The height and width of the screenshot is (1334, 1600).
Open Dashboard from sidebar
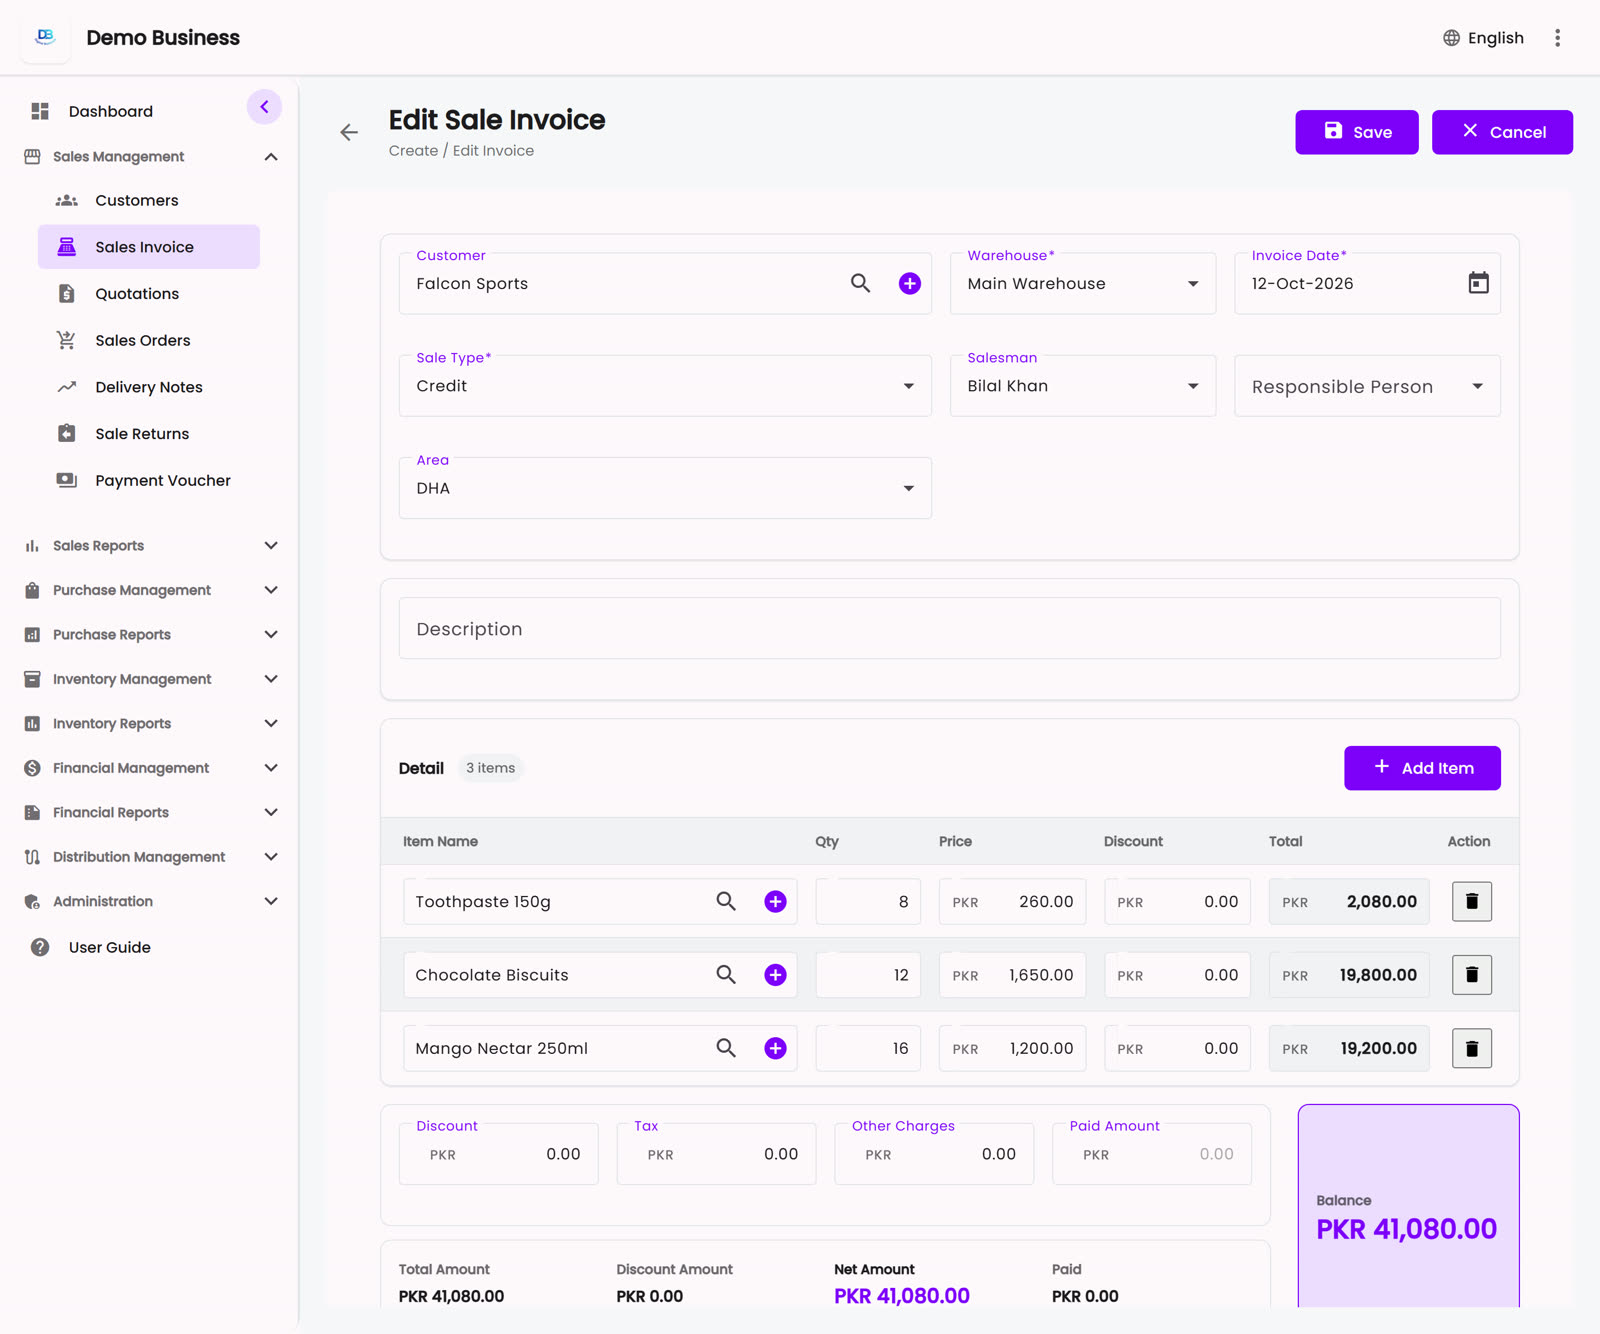(110, 111)
